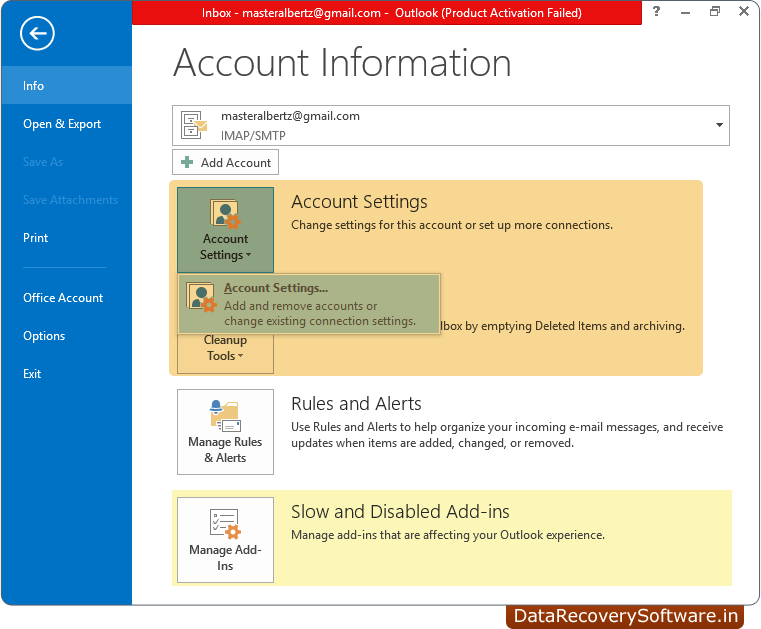Click the Slow and Disabled Add-ins heading
The width and height of the screenshot is (761, 629).
pos(400,512)
